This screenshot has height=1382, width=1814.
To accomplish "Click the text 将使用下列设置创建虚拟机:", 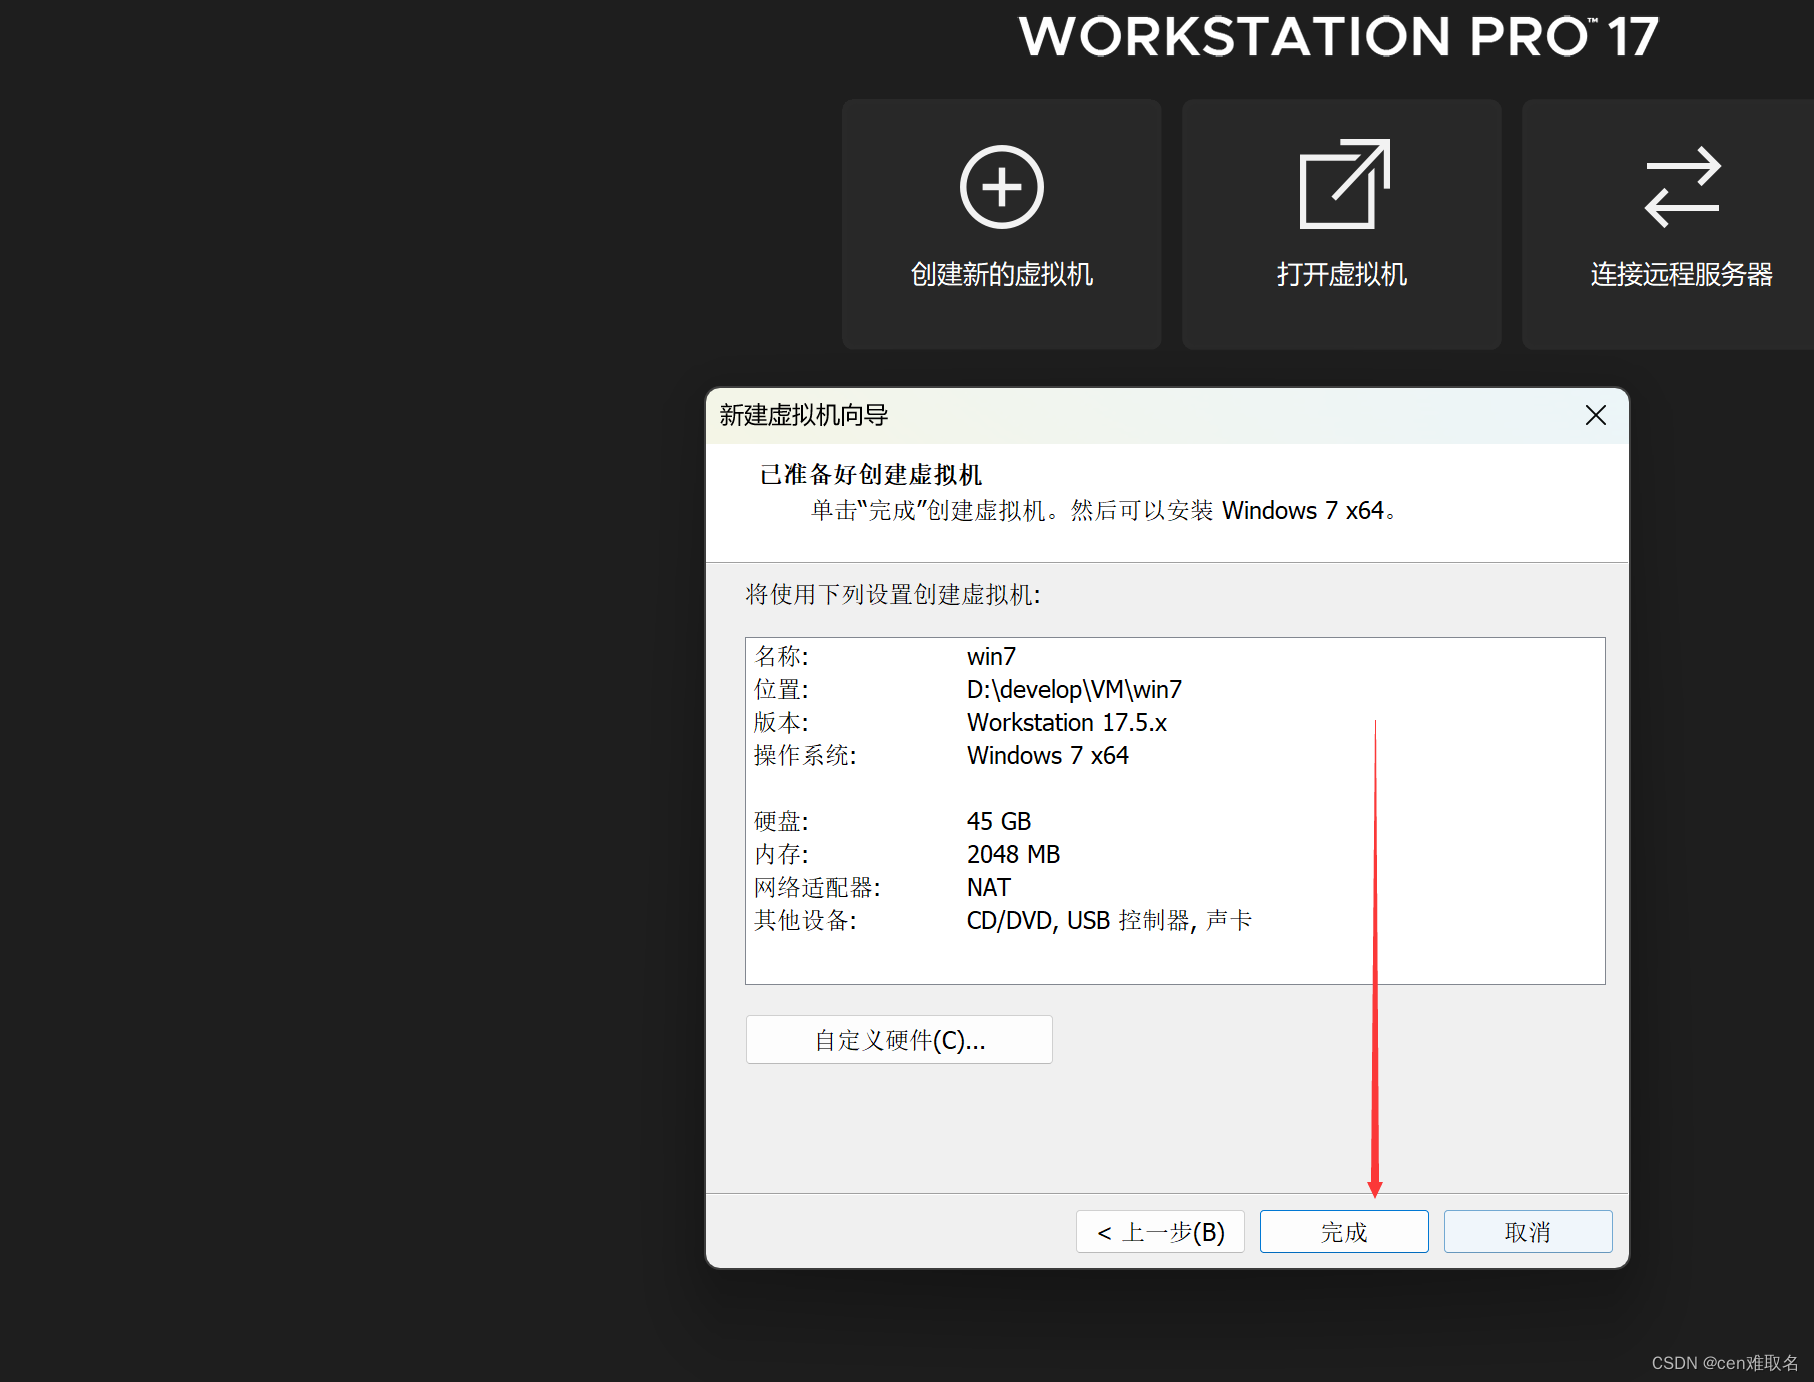I will [893, 595].
